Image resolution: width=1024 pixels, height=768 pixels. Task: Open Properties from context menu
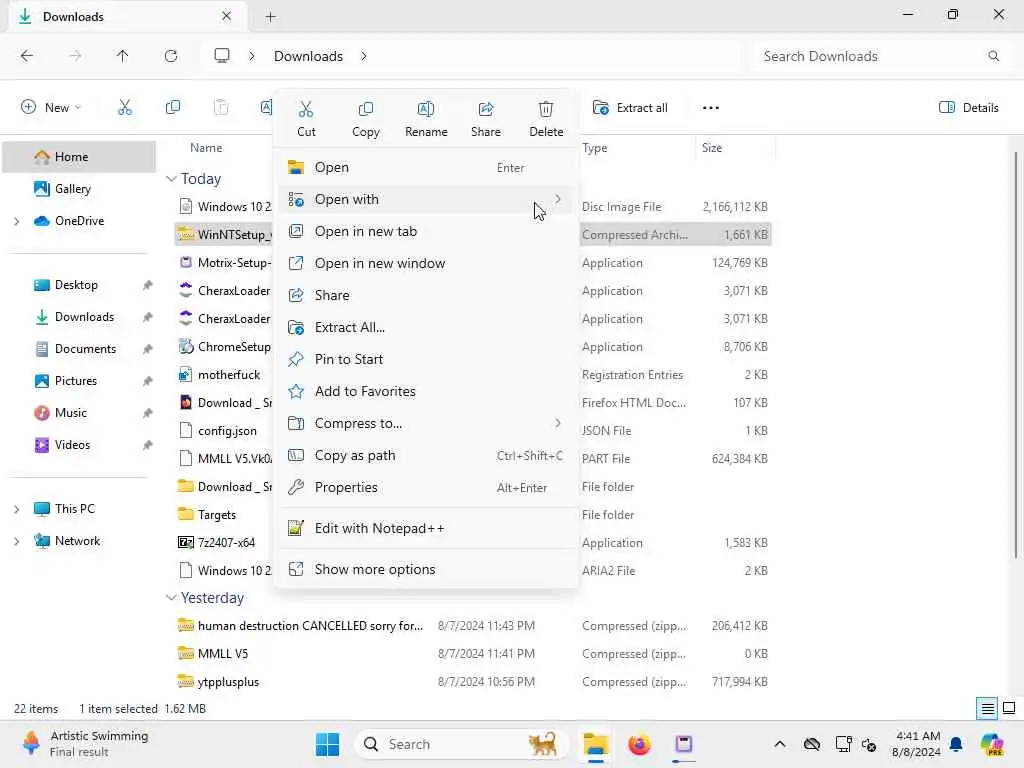(428, 487)
